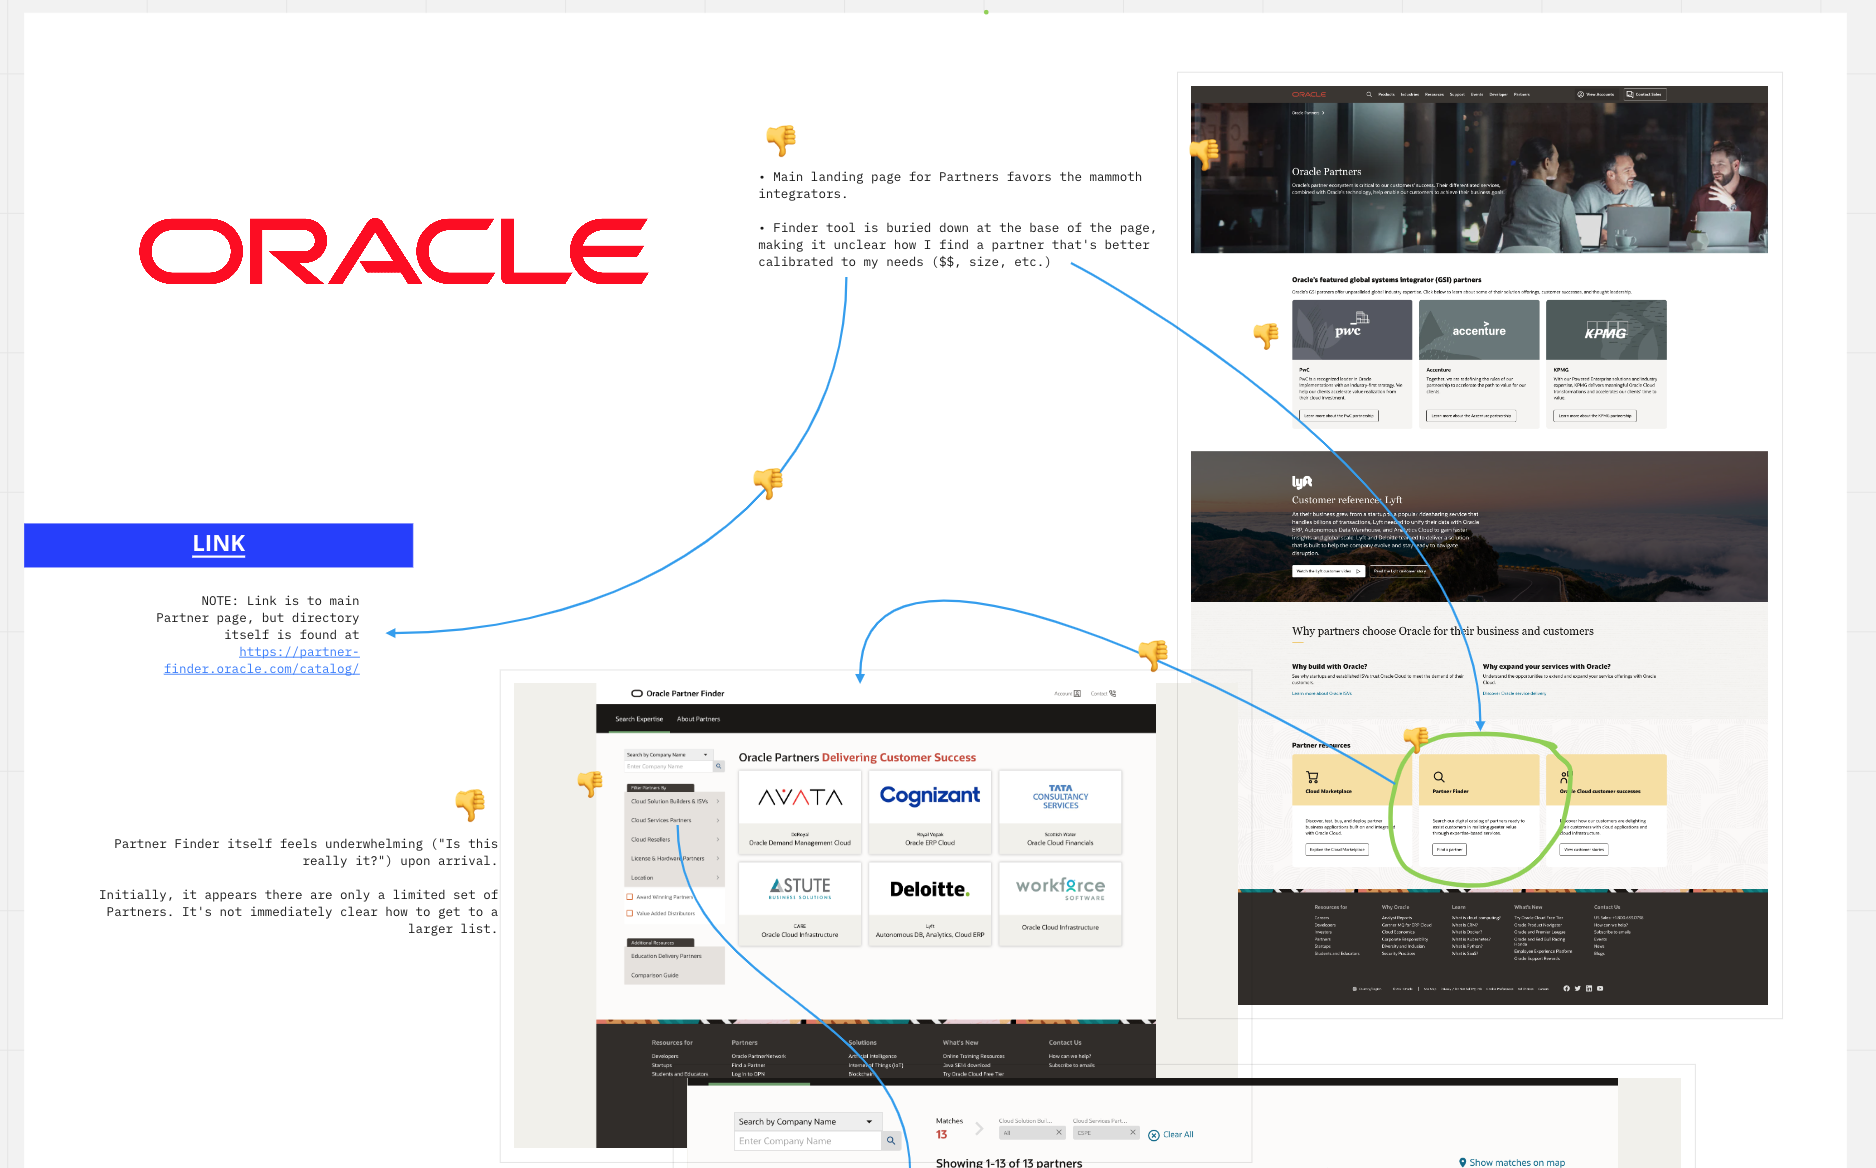This screenshot has width=1876, height=1168.
Task: Open the small Search by Company Name dropdown above Filter Partners By
Action: coord(668,755)
